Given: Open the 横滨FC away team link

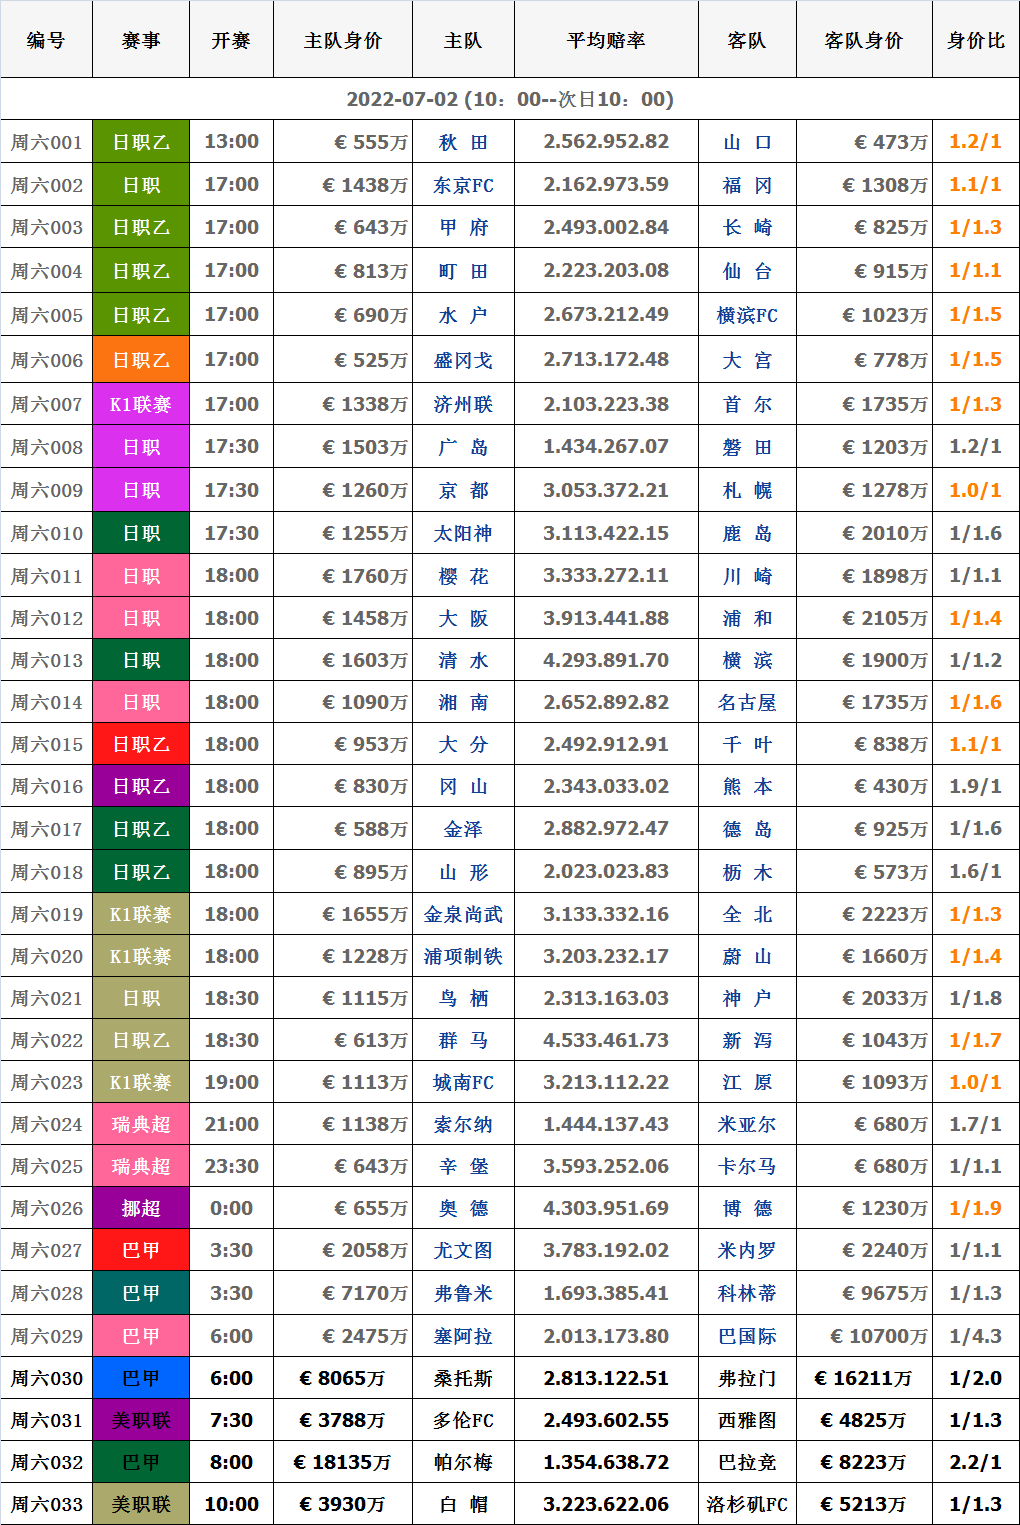Looking at the screenshot, I should [x=746, y=315].
